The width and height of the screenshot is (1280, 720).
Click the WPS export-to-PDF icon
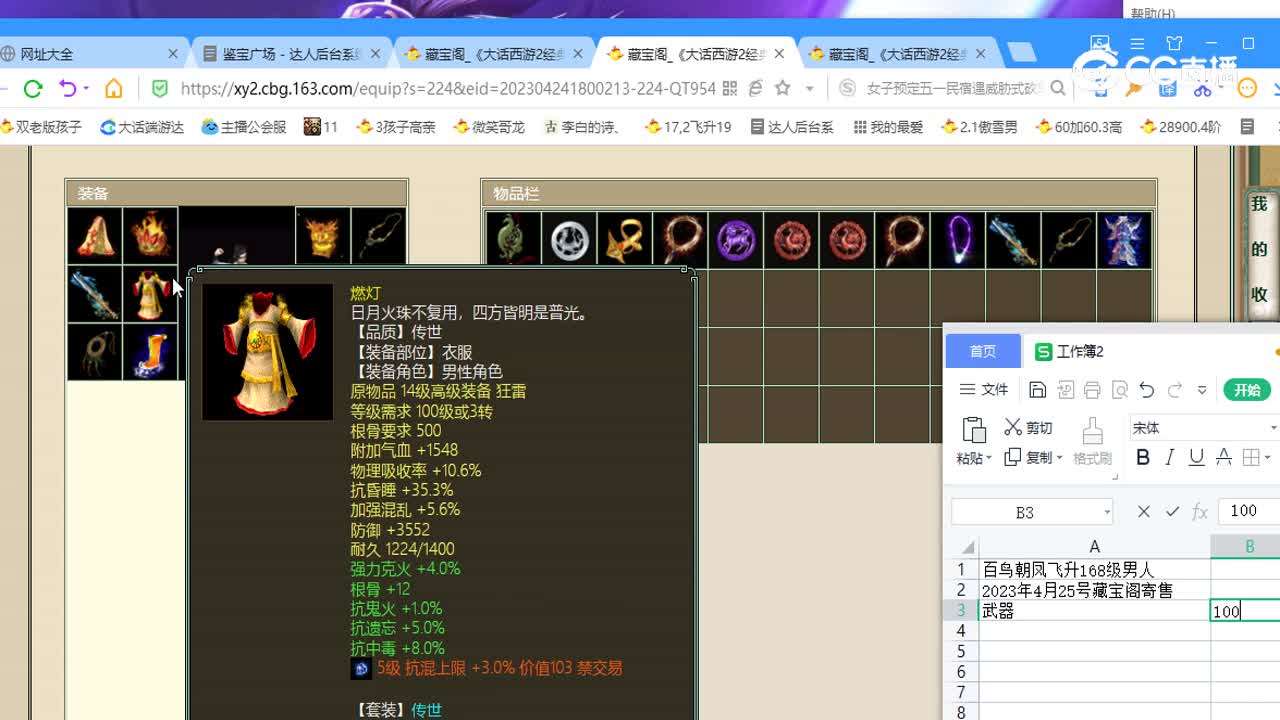click(1065, 390)
